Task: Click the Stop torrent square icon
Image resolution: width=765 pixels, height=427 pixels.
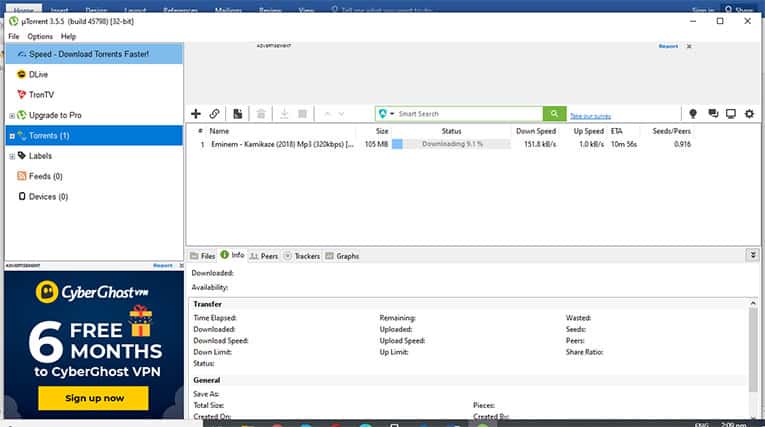Action: tap(302, 114)
